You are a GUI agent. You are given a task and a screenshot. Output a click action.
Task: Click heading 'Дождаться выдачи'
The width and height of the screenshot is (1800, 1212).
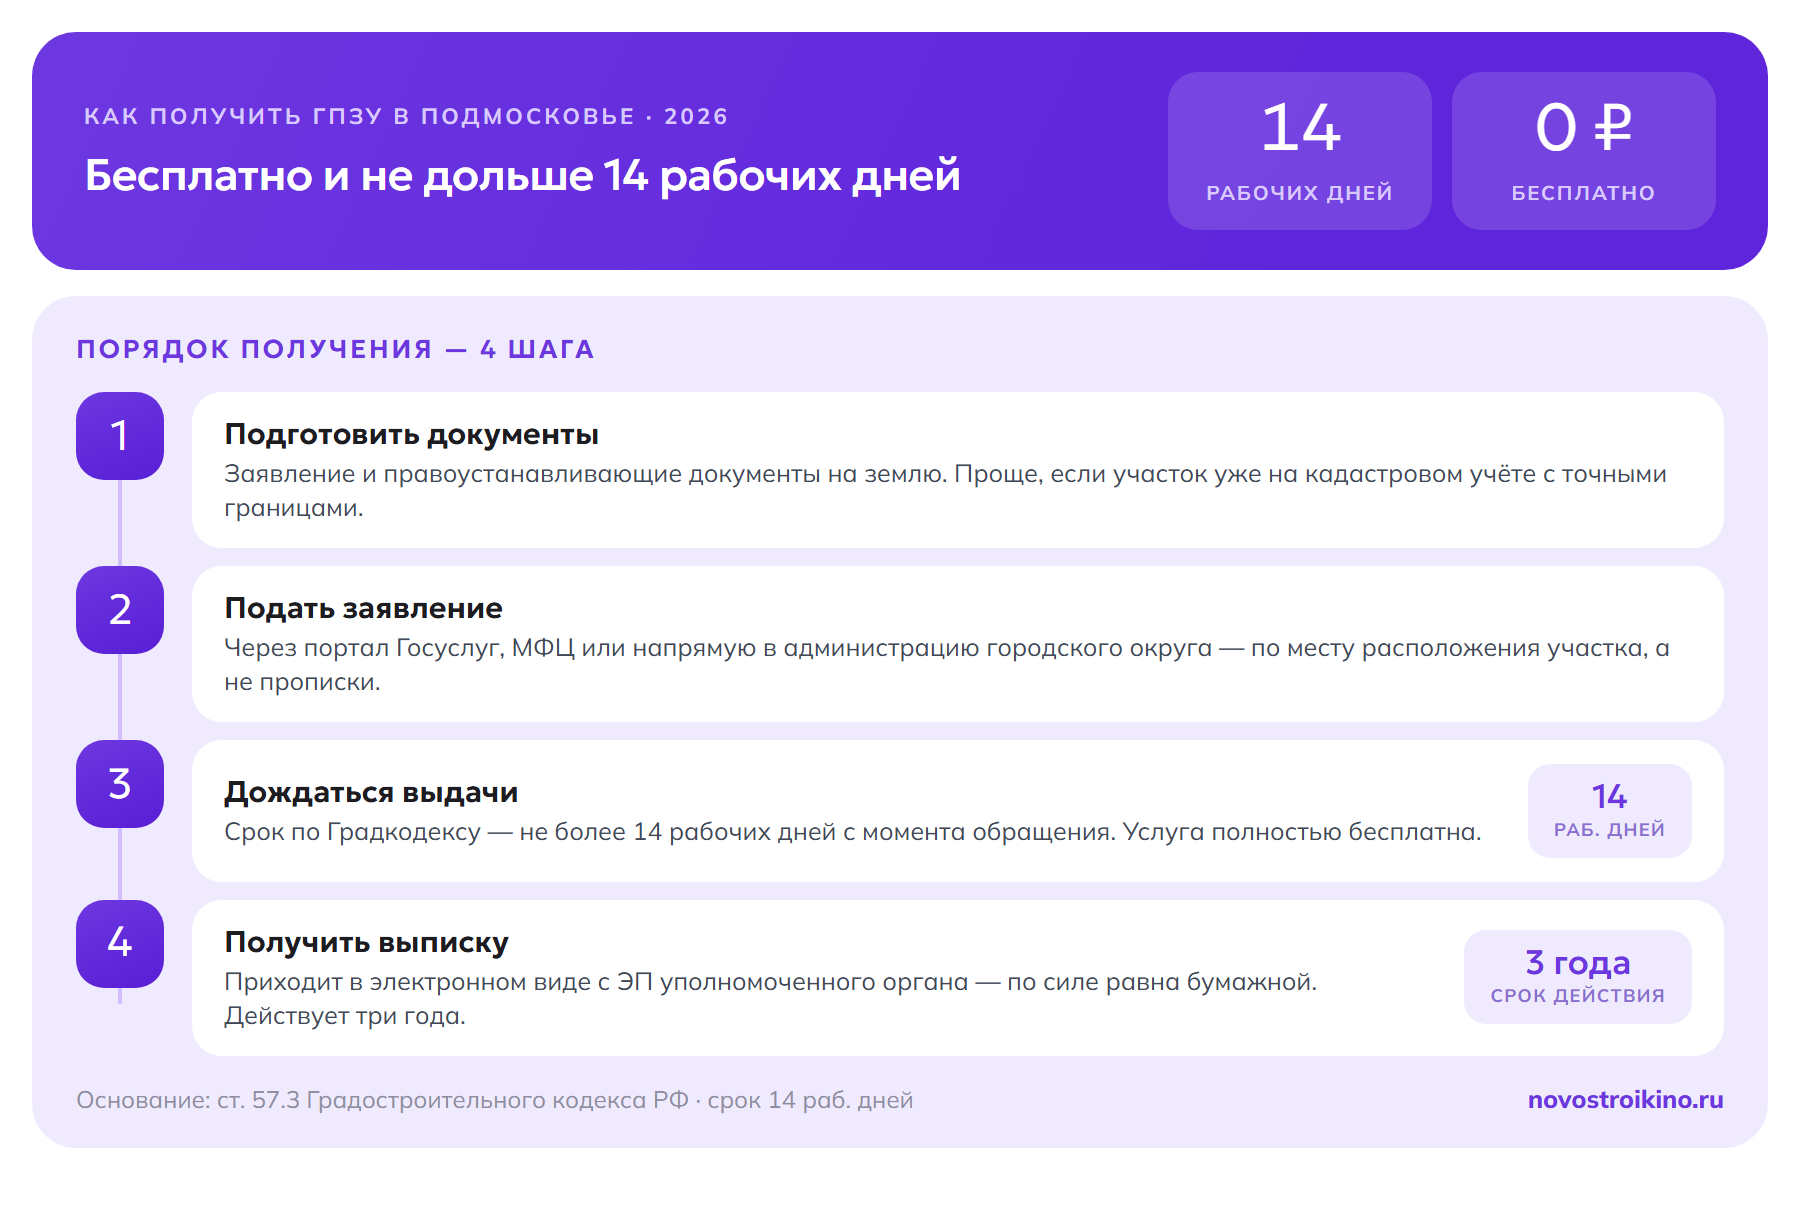371,793
